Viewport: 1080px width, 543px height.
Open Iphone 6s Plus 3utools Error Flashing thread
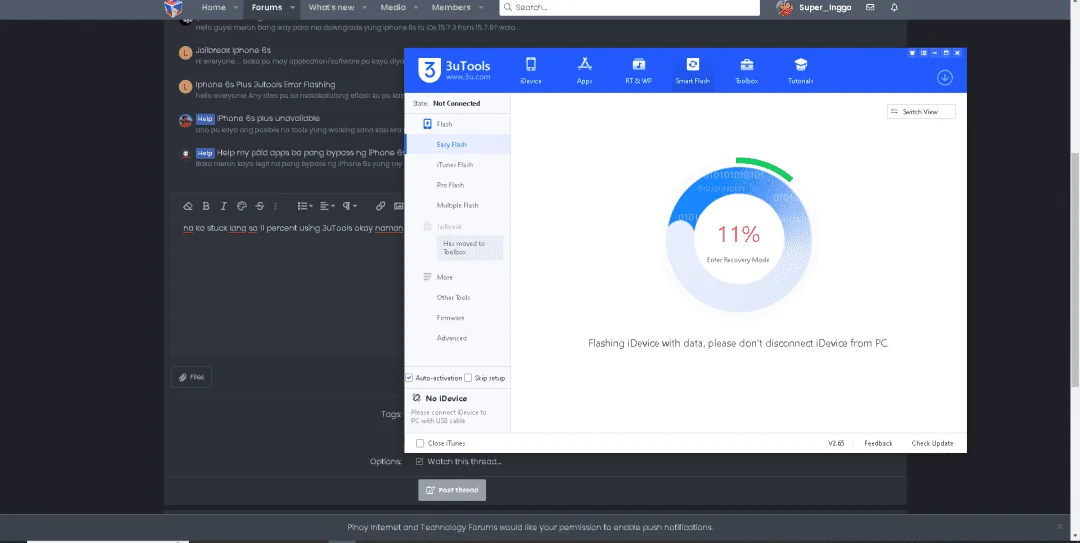(265, 84)
